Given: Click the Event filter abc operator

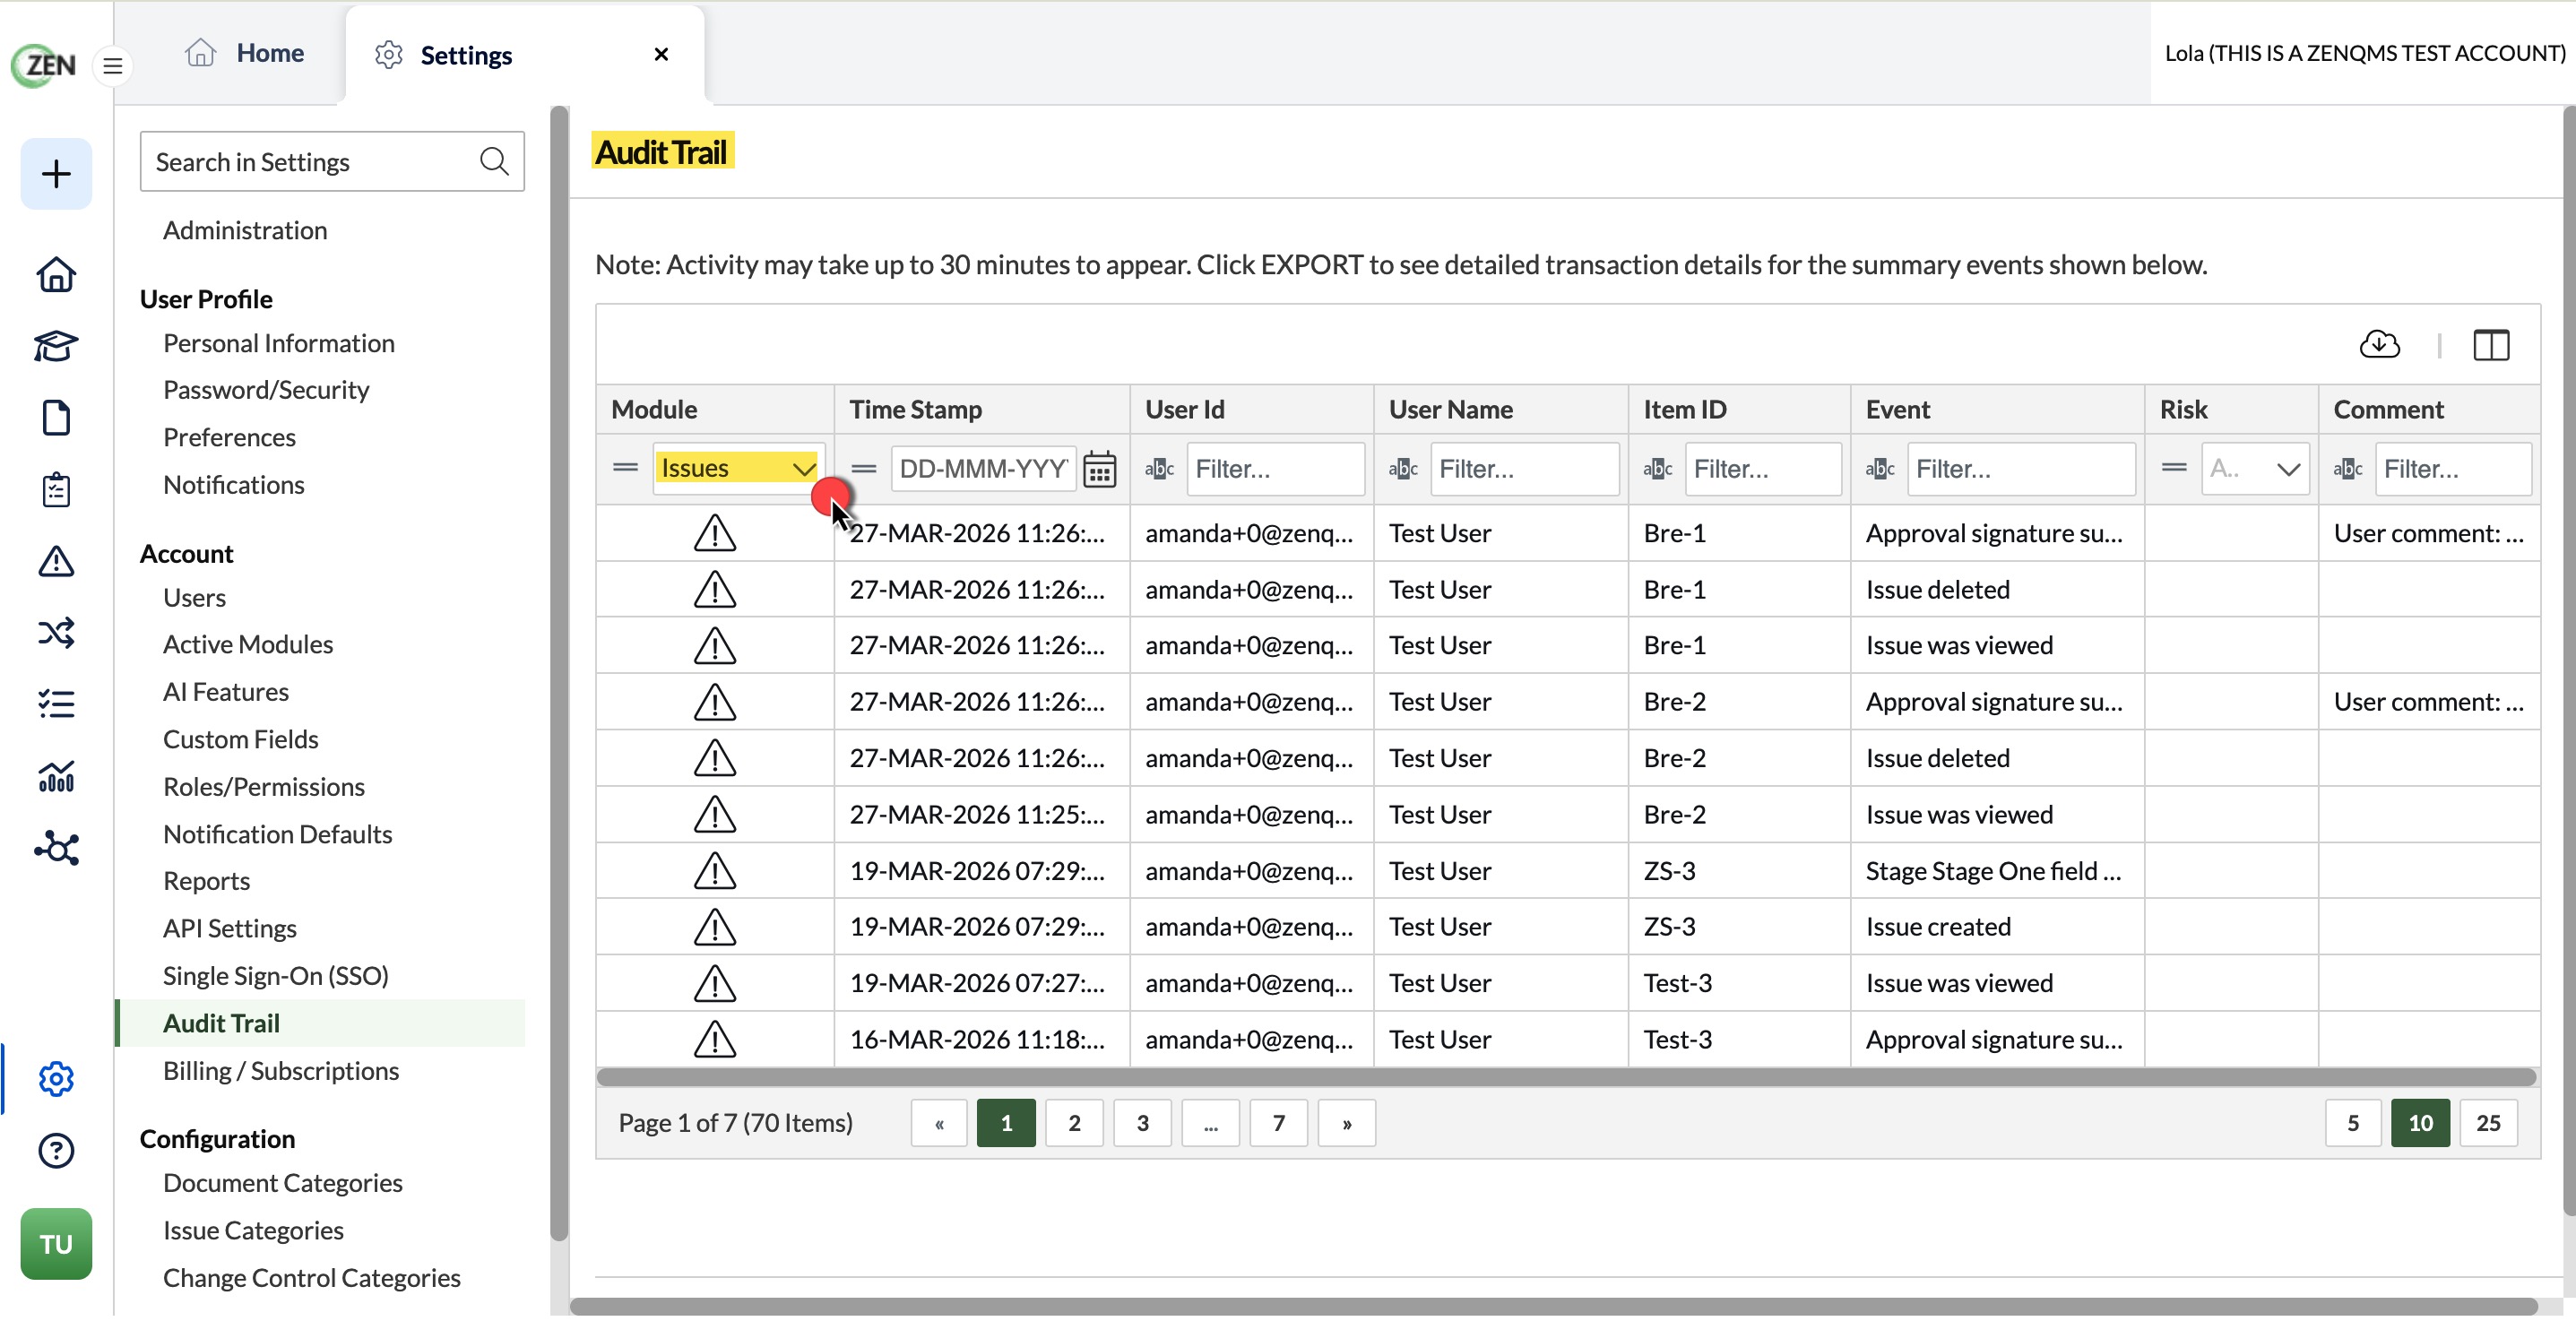Looking at the screenshot, I should coord(1880,468).
